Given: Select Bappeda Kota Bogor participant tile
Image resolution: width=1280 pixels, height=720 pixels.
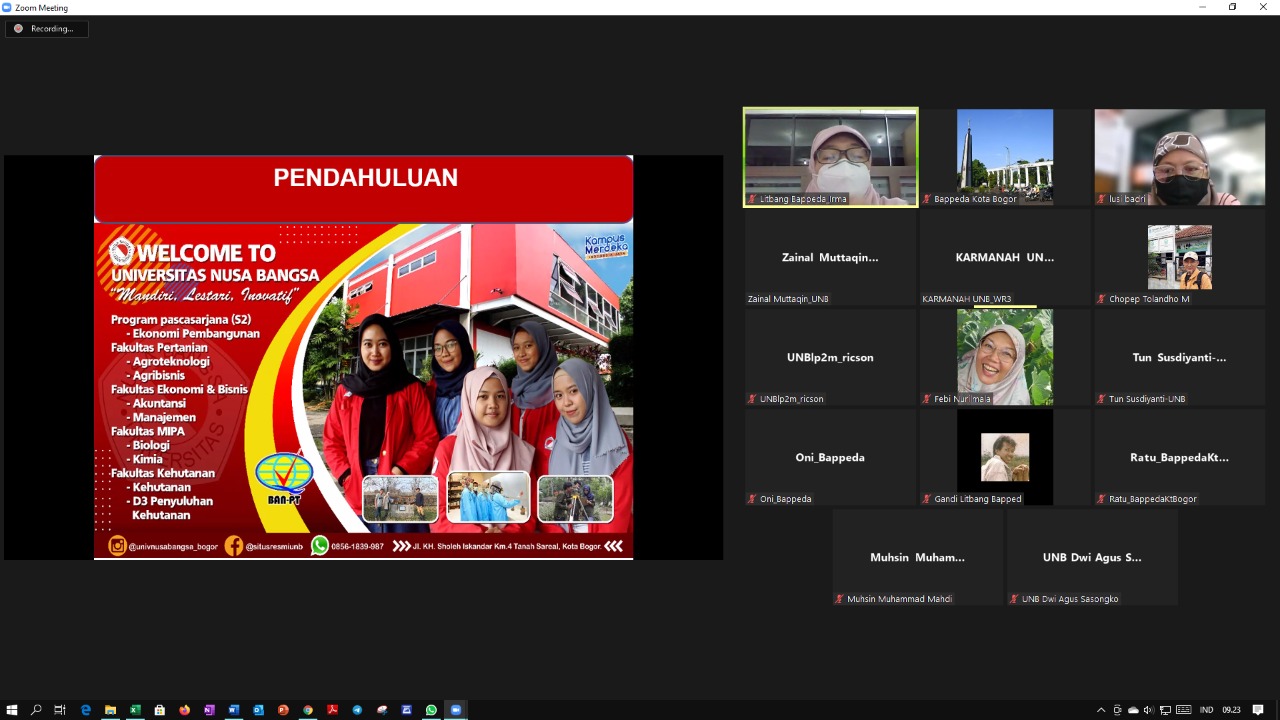Looking at the screenshot, I should 1005,157.
